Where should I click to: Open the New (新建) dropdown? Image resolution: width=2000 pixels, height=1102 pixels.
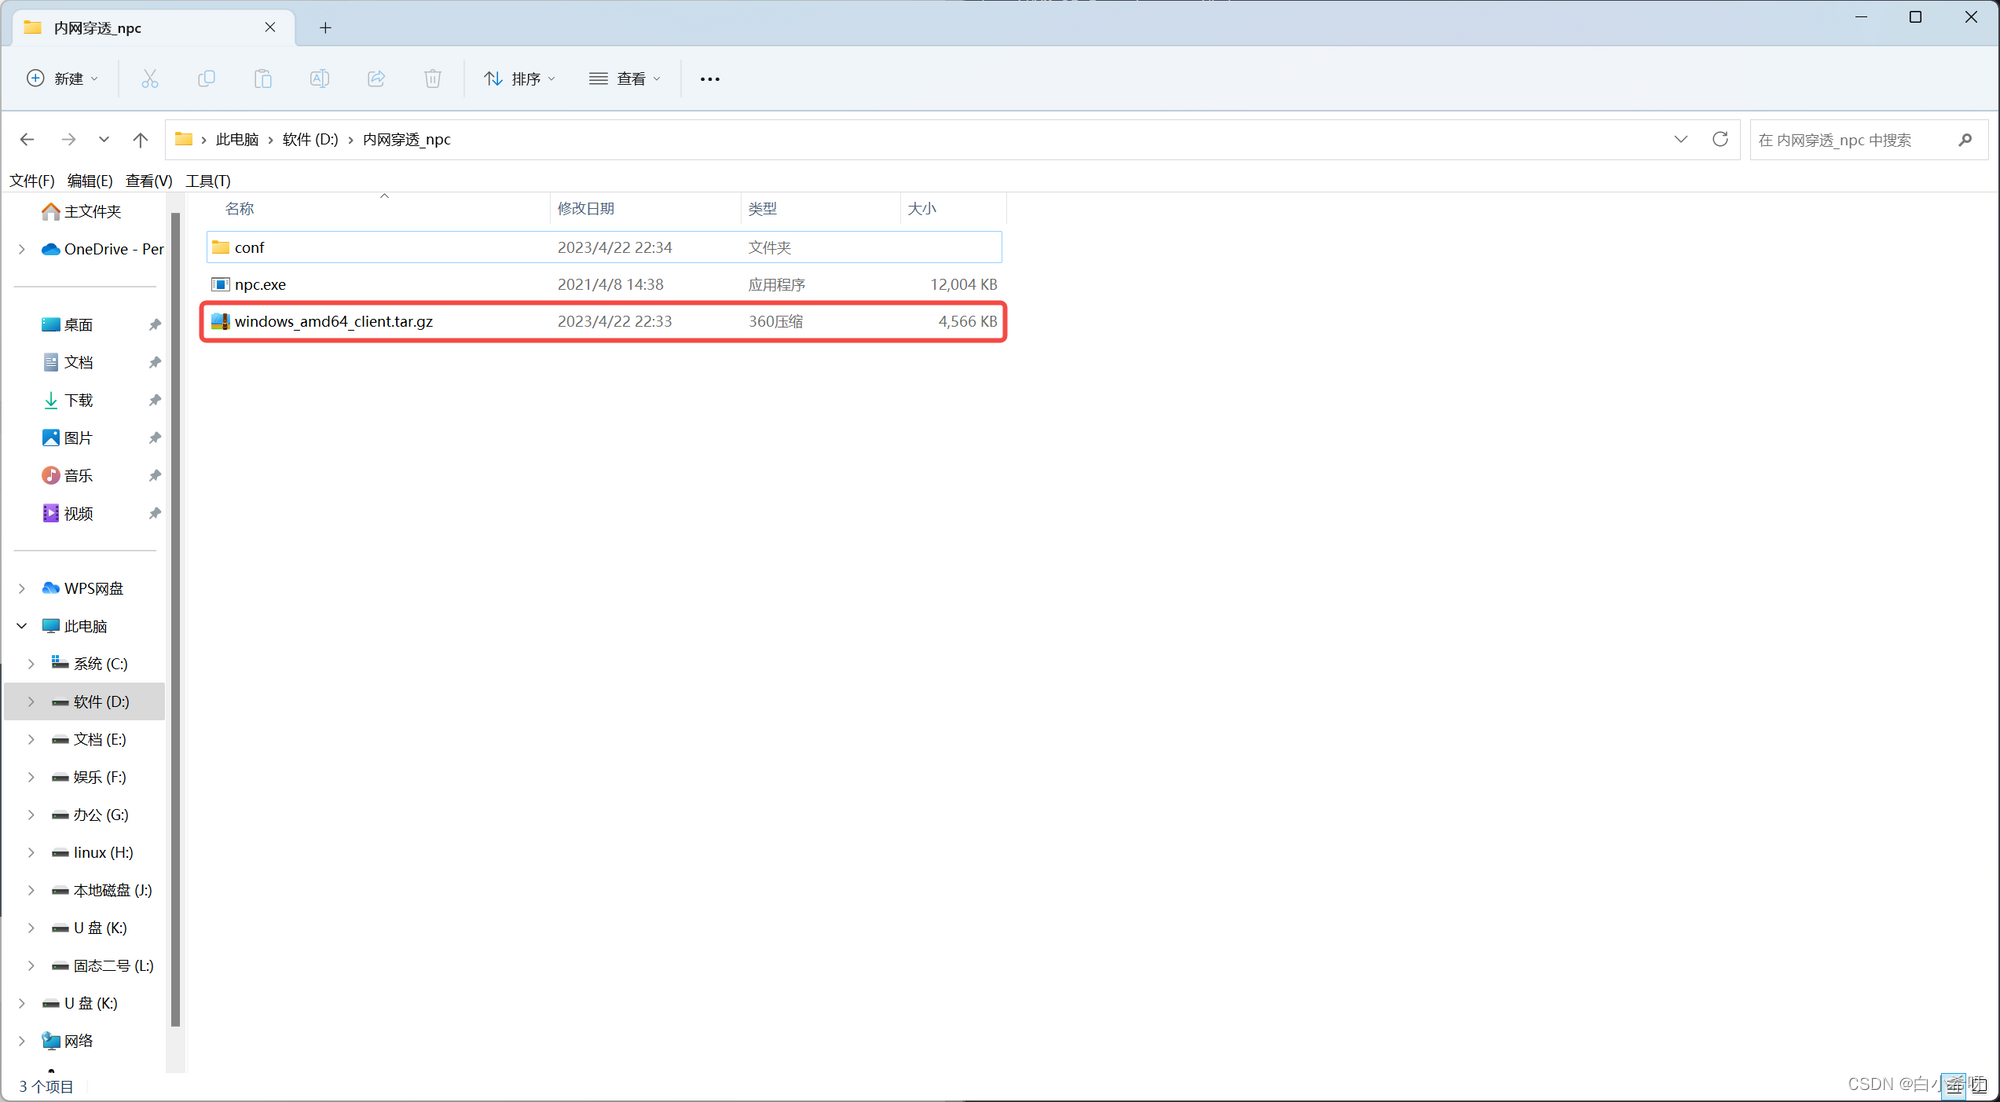tap(63, 78)
